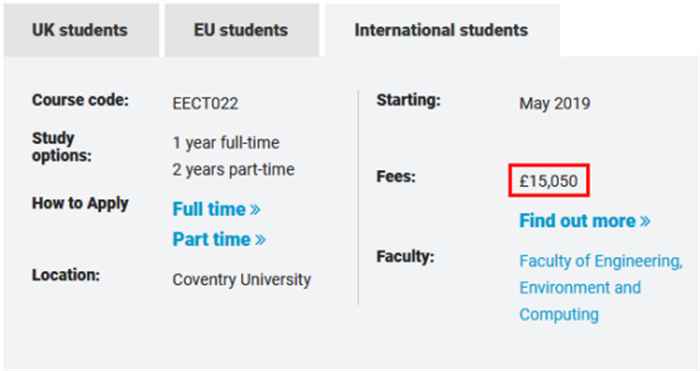Open the Full time application link
This screenshot has width=700, height=371.
(x=217, y=209)
